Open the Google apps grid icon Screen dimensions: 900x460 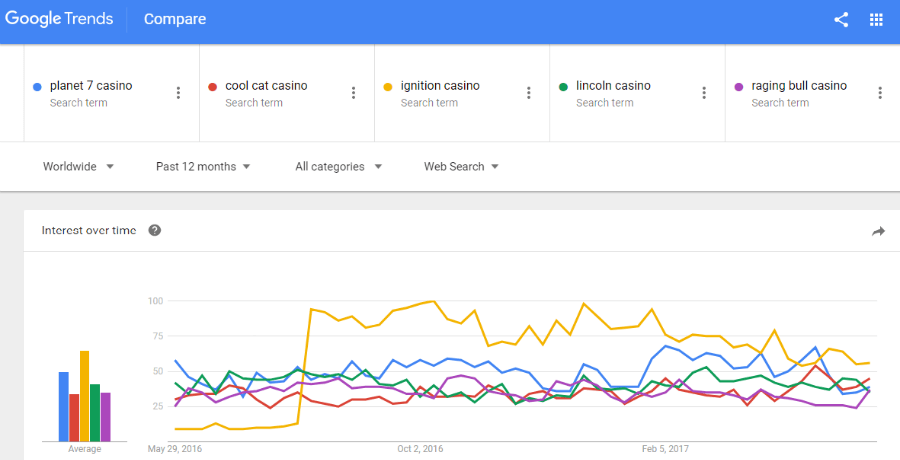(x=876, y=20)
